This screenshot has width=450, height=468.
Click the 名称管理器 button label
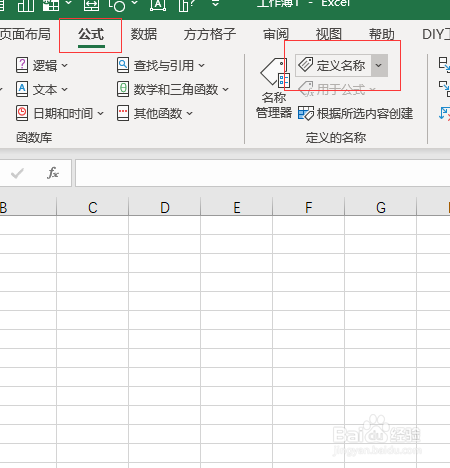coord(274,105)
